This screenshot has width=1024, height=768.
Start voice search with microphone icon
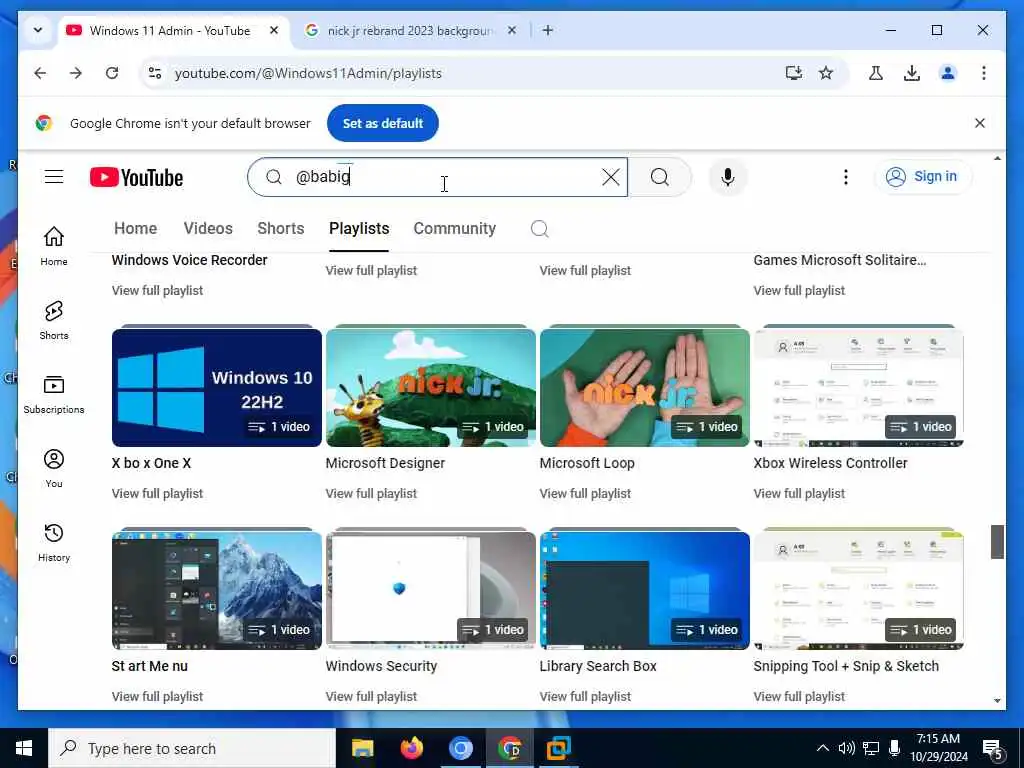(x=728, y=177)
